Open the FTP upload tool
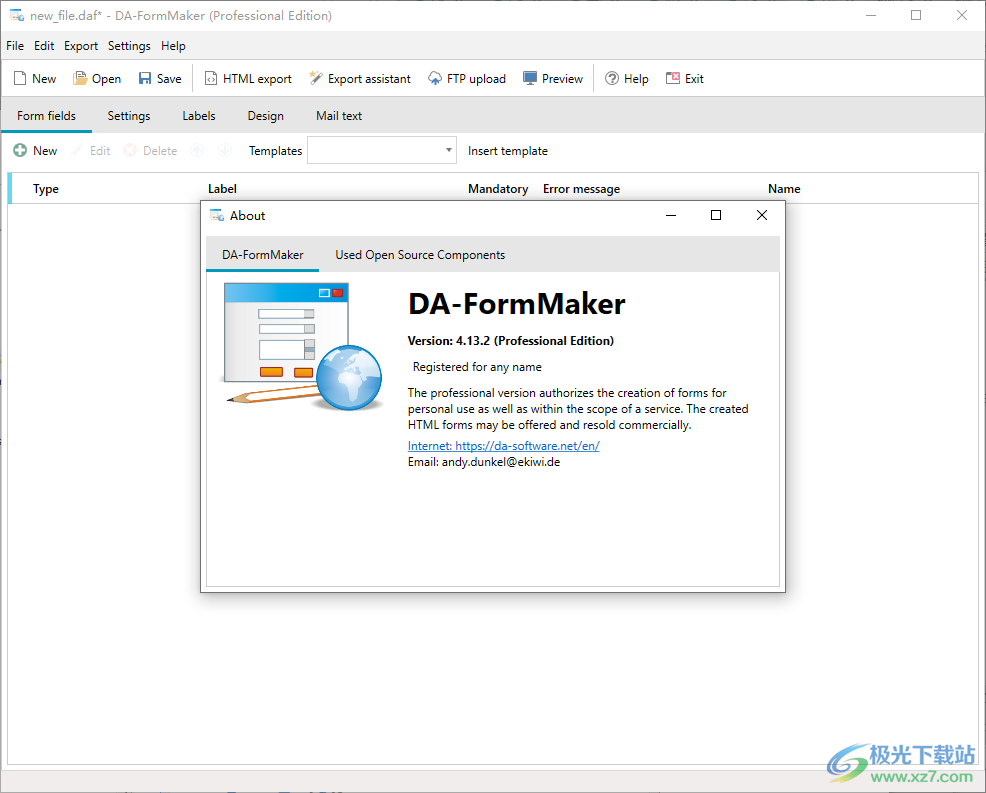986x793 pixels. (466, 78)
